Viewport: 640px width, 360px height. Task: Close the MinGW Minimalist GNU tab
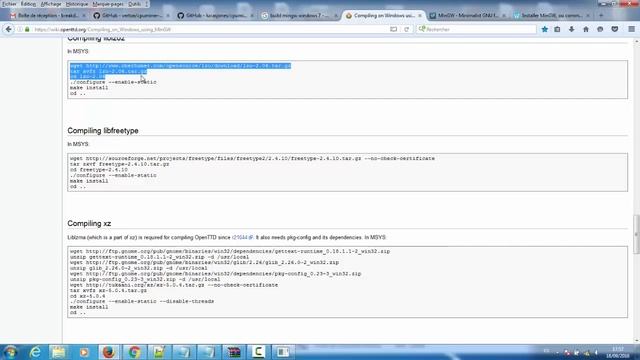pyautogui.click(x=504, y=16)
